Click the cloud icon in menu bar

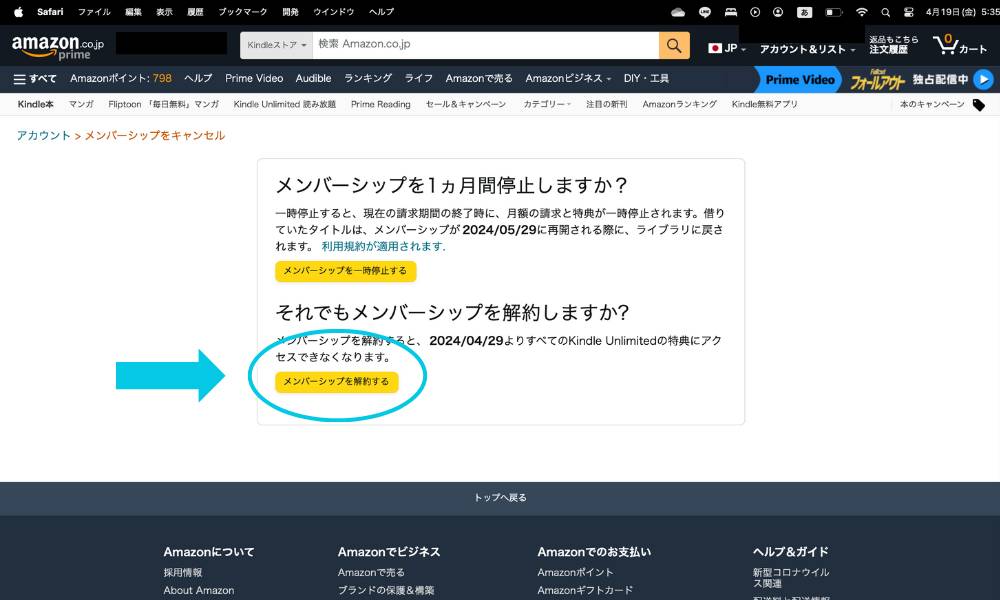[x=678, y=12]
